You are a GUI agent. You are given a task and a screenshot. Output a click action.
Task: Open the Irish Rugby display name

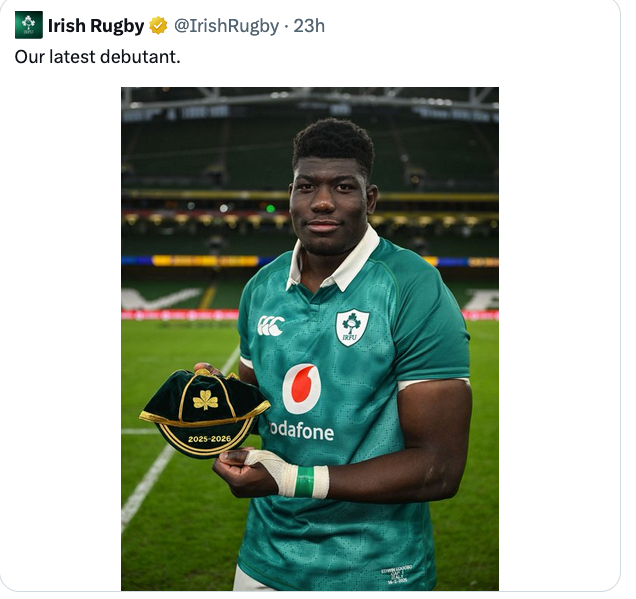point(96,26)
